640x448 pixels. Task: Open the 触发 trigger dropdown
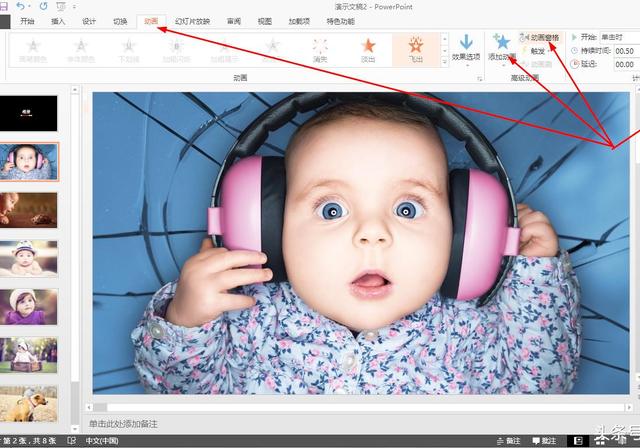click(x=538, y=51)
